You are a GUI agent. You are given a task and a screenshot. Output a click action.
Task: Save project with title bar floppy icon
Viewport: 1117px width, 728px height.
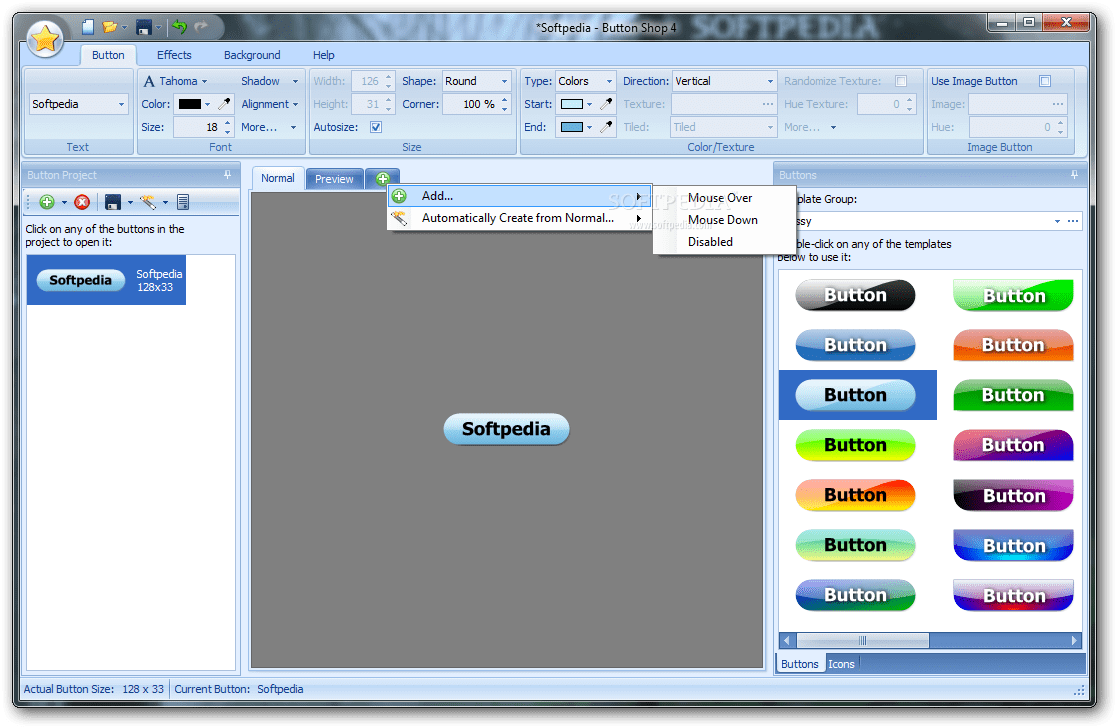tap(145, 27)
